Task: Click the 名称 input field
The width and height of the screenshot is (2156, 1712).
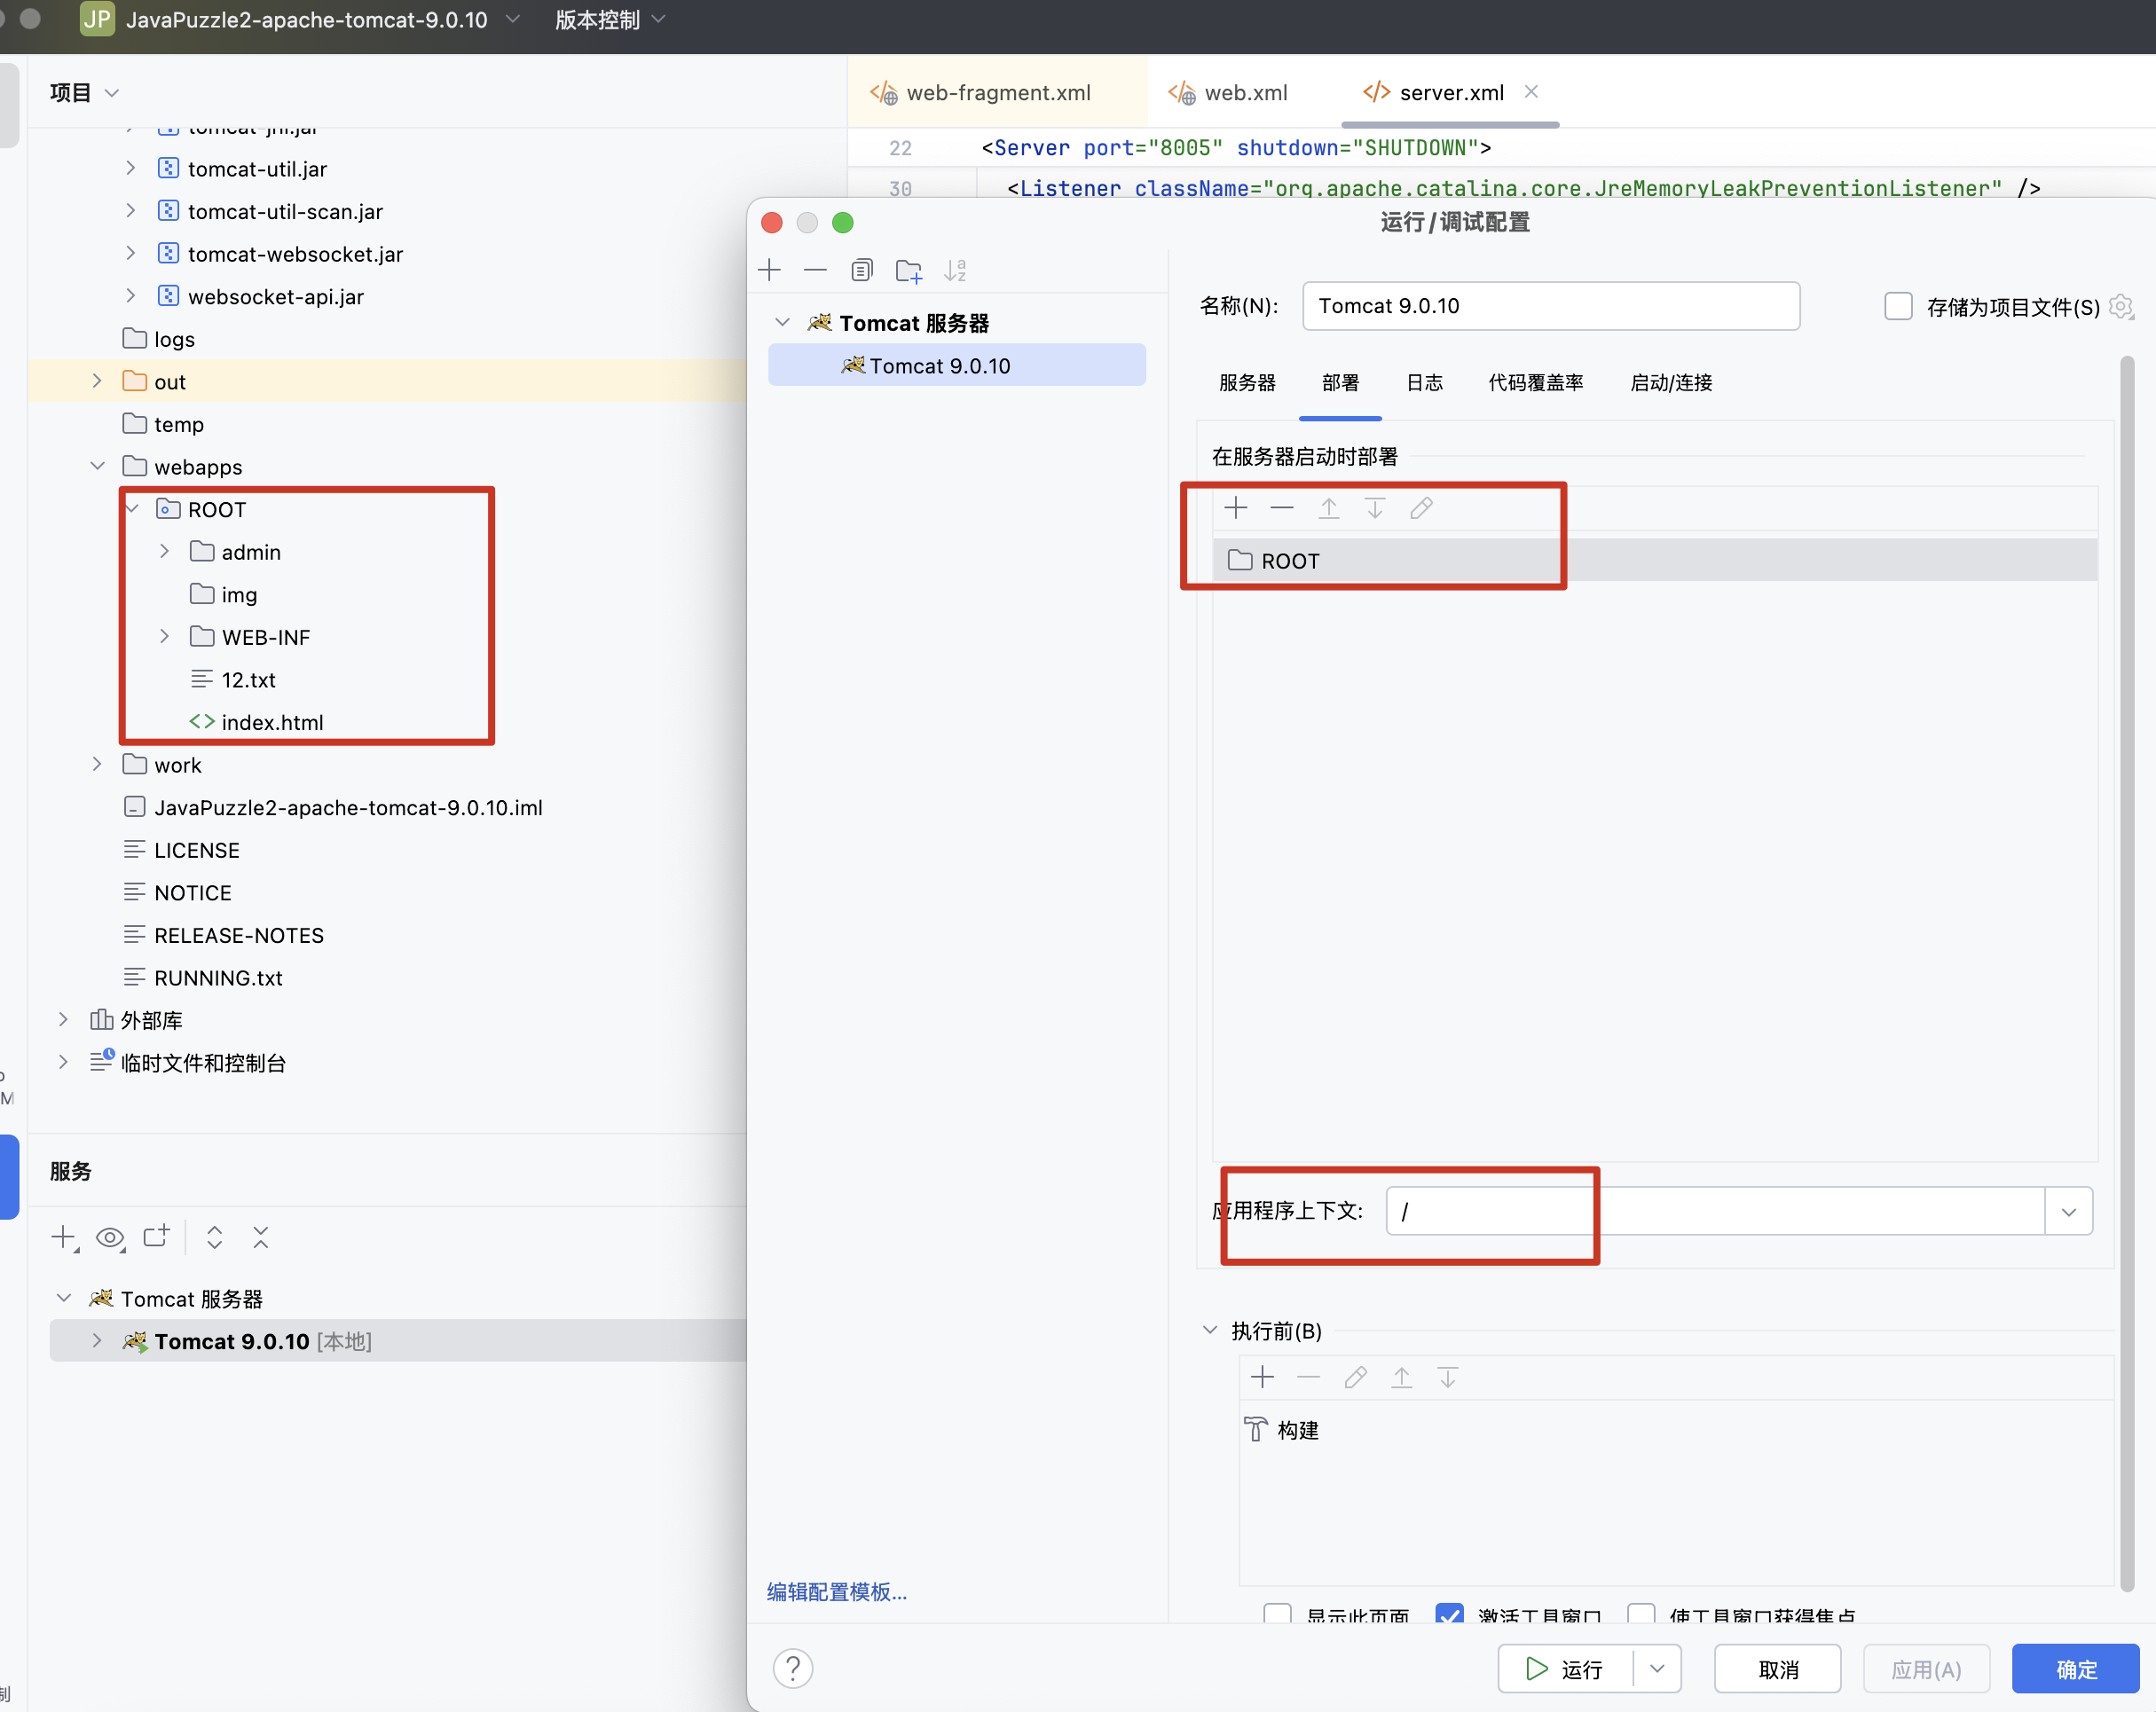Action: (1550, 306)
